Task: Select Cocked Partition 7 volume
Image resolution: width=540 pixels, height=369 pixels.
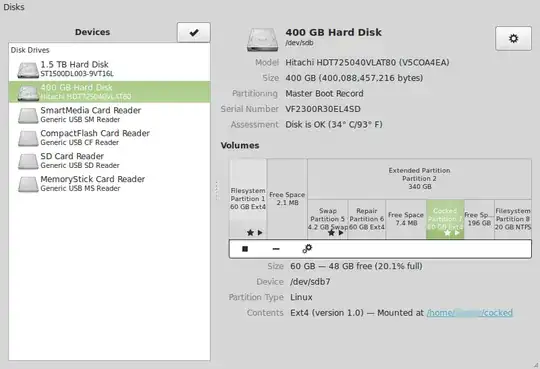Action: click(445, 219)
